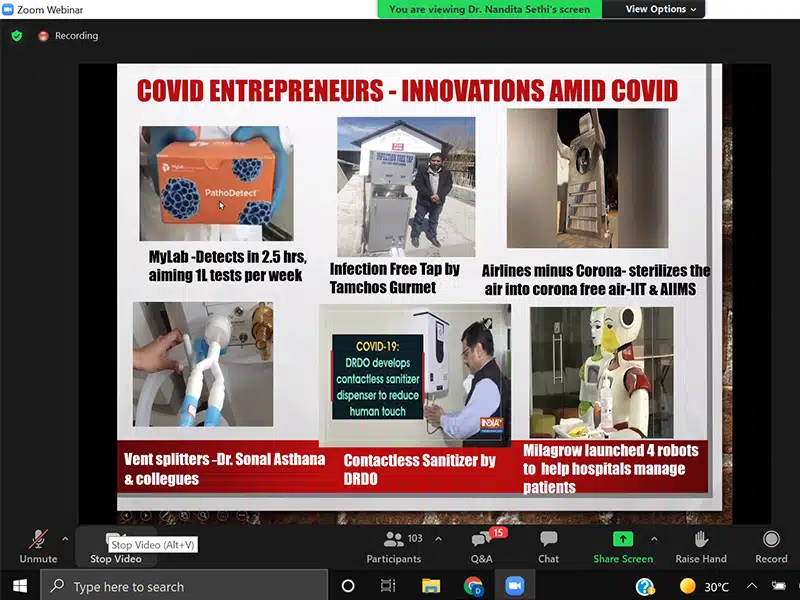The image size is (800, 600).
Task: Open Chrome from the taskbar
Action: [x=473, y=586]
